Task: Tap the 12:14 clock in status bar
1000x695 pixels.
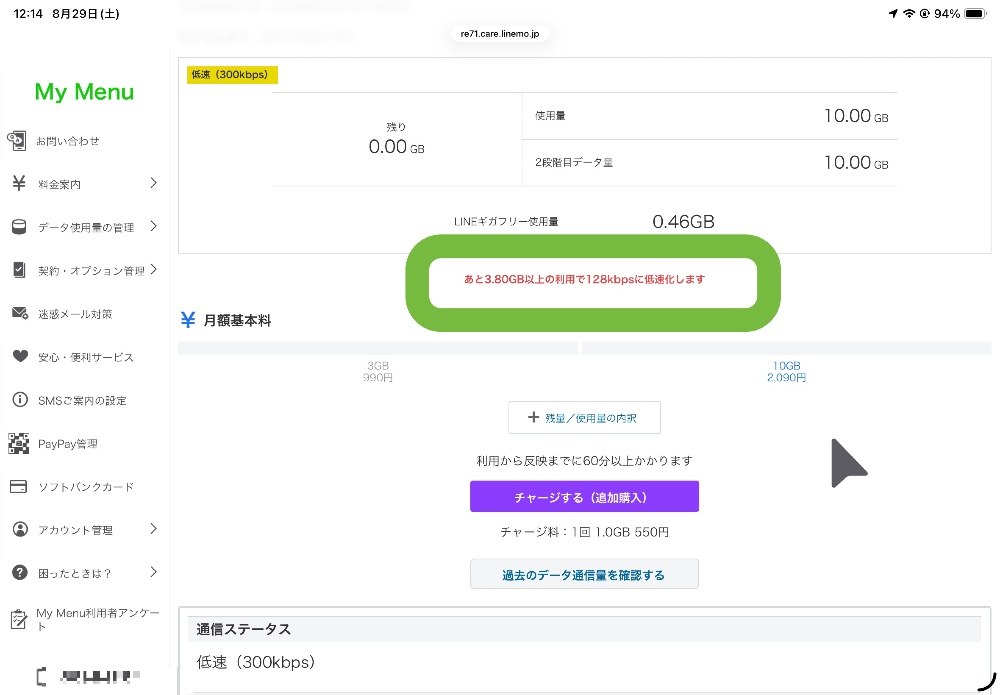Action: 28,13
